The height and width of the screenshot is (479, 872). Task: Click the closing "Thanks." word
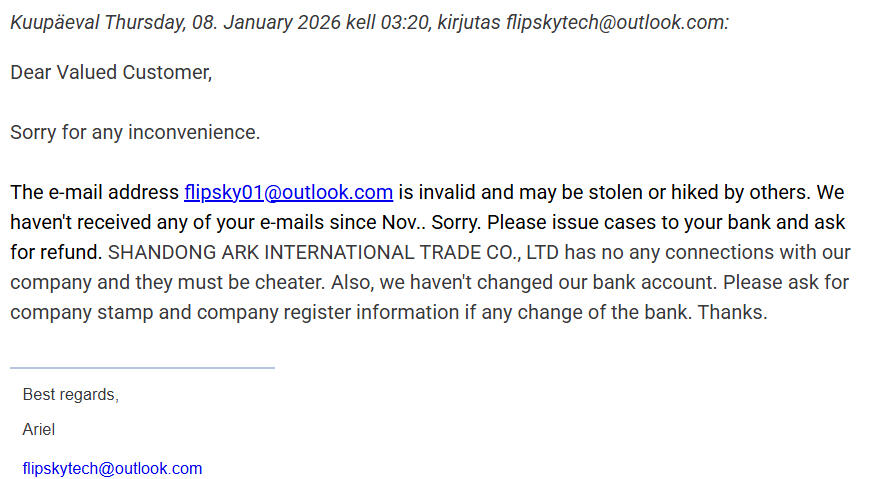[732, 312]
